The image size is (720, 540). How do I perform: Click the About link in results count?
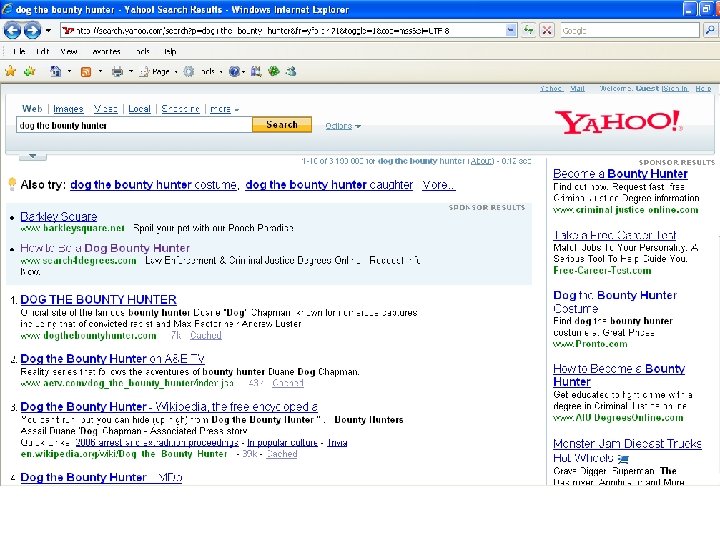pyautogui.click(x=482, y=161)
